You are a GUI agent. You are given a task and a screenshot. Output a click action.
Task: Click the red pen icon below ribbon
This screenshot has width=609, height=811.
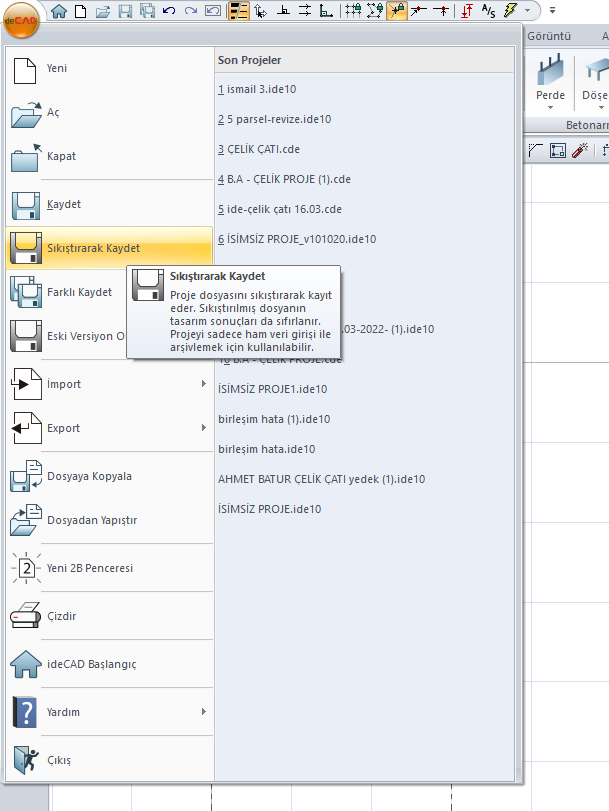pyautogui.click(x=580, y=151)
